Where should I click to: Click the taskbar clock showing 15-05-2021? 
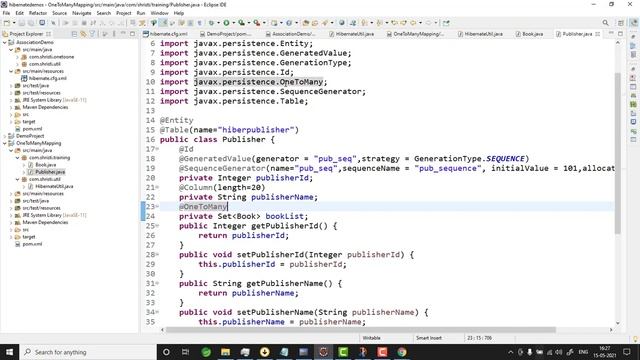click(605, 352)
